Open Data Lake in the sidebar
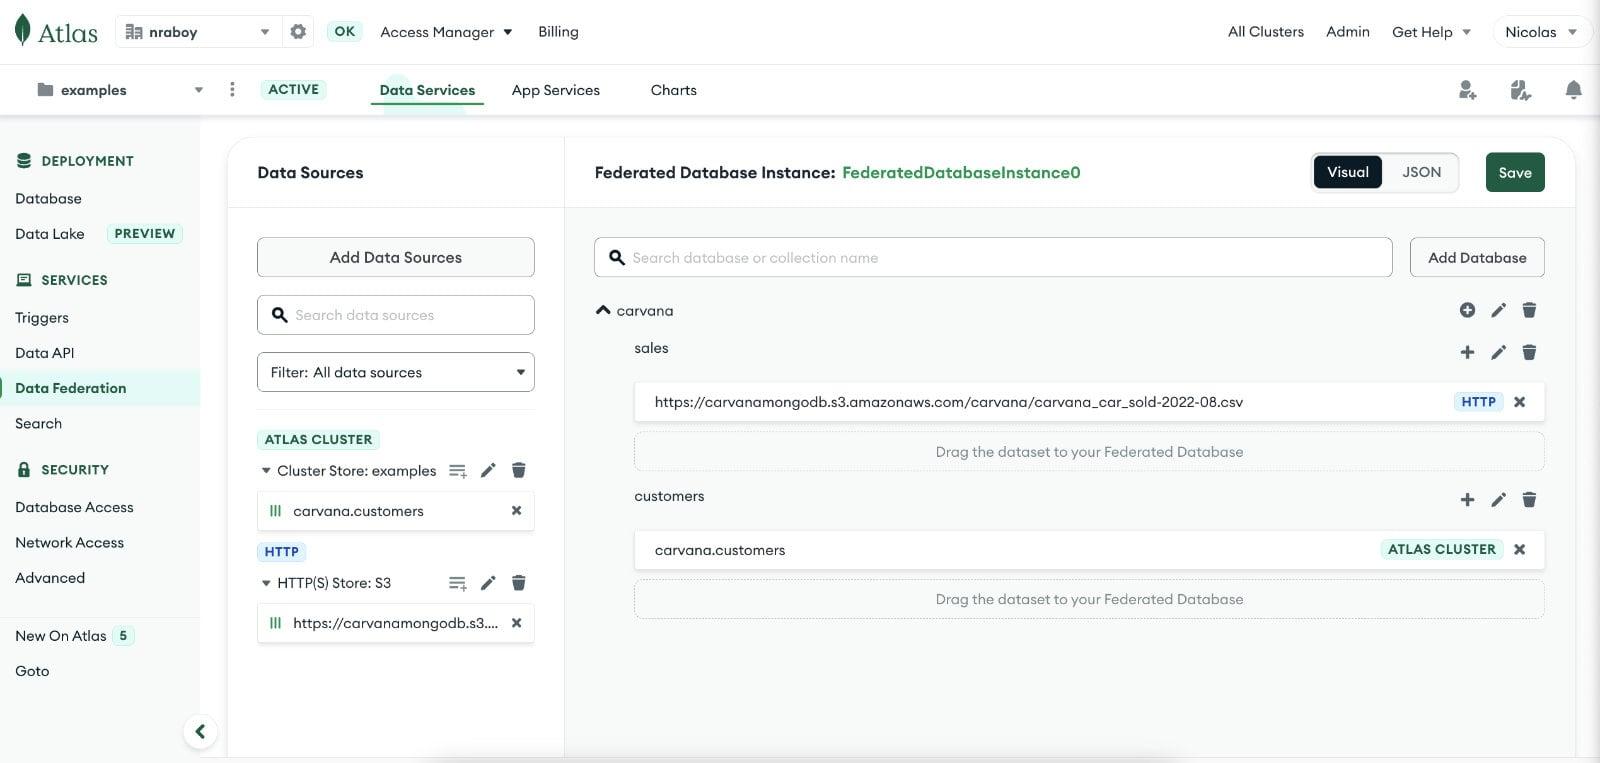1600x763 pixels. [x=50, y=234]
